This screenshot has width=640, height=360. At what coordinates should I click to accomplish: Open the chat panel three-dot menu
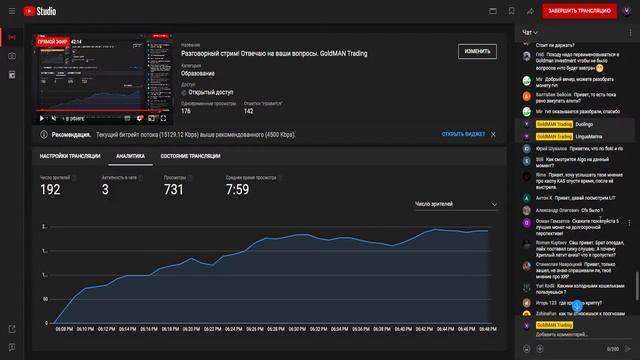[x=630, y=32]
